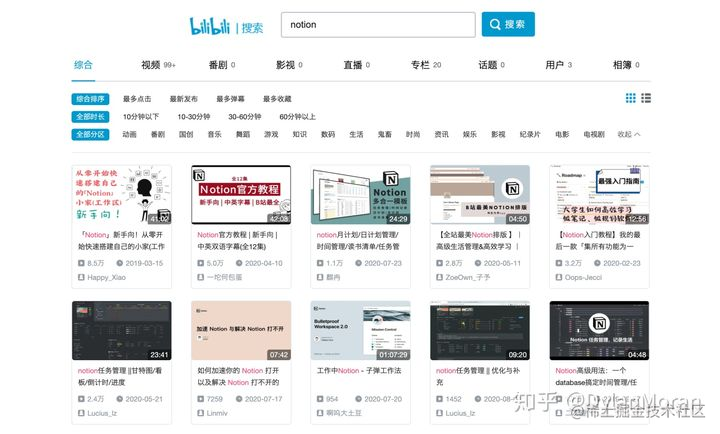Open title 「Notion」新手向！从零开始

(x=121, y=241)
